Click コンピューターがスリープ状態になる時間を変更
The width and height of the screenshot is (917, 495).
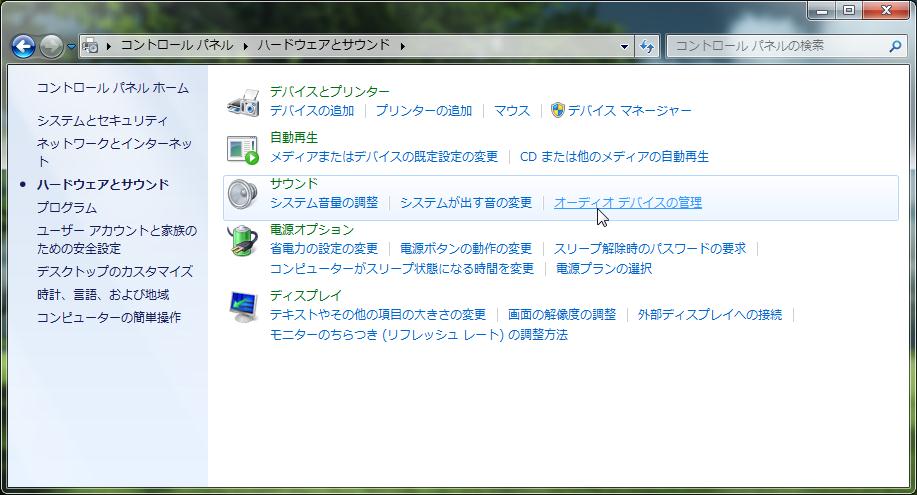tap(402, 269)
